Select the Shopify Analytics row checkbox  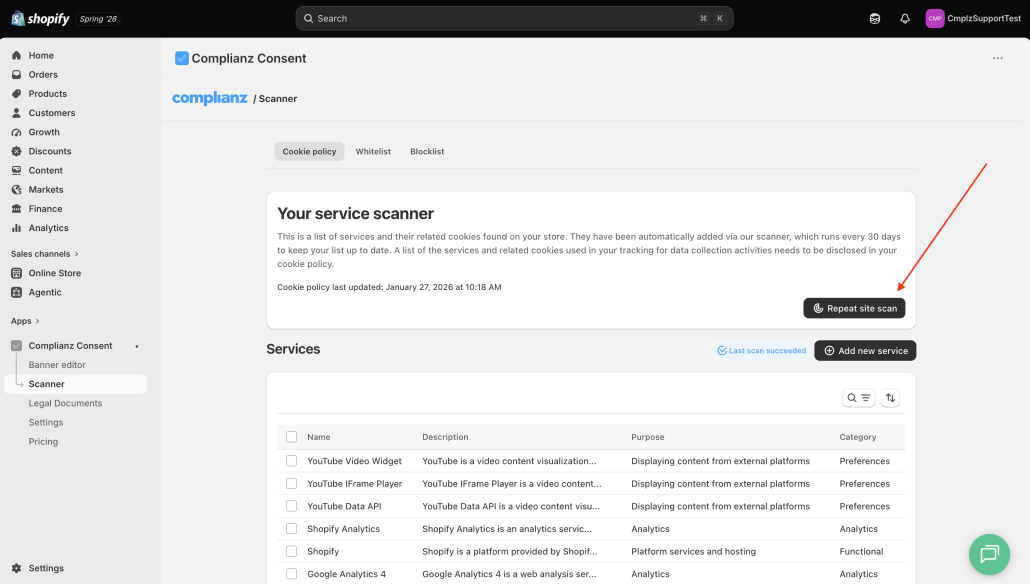click(292, 529)
